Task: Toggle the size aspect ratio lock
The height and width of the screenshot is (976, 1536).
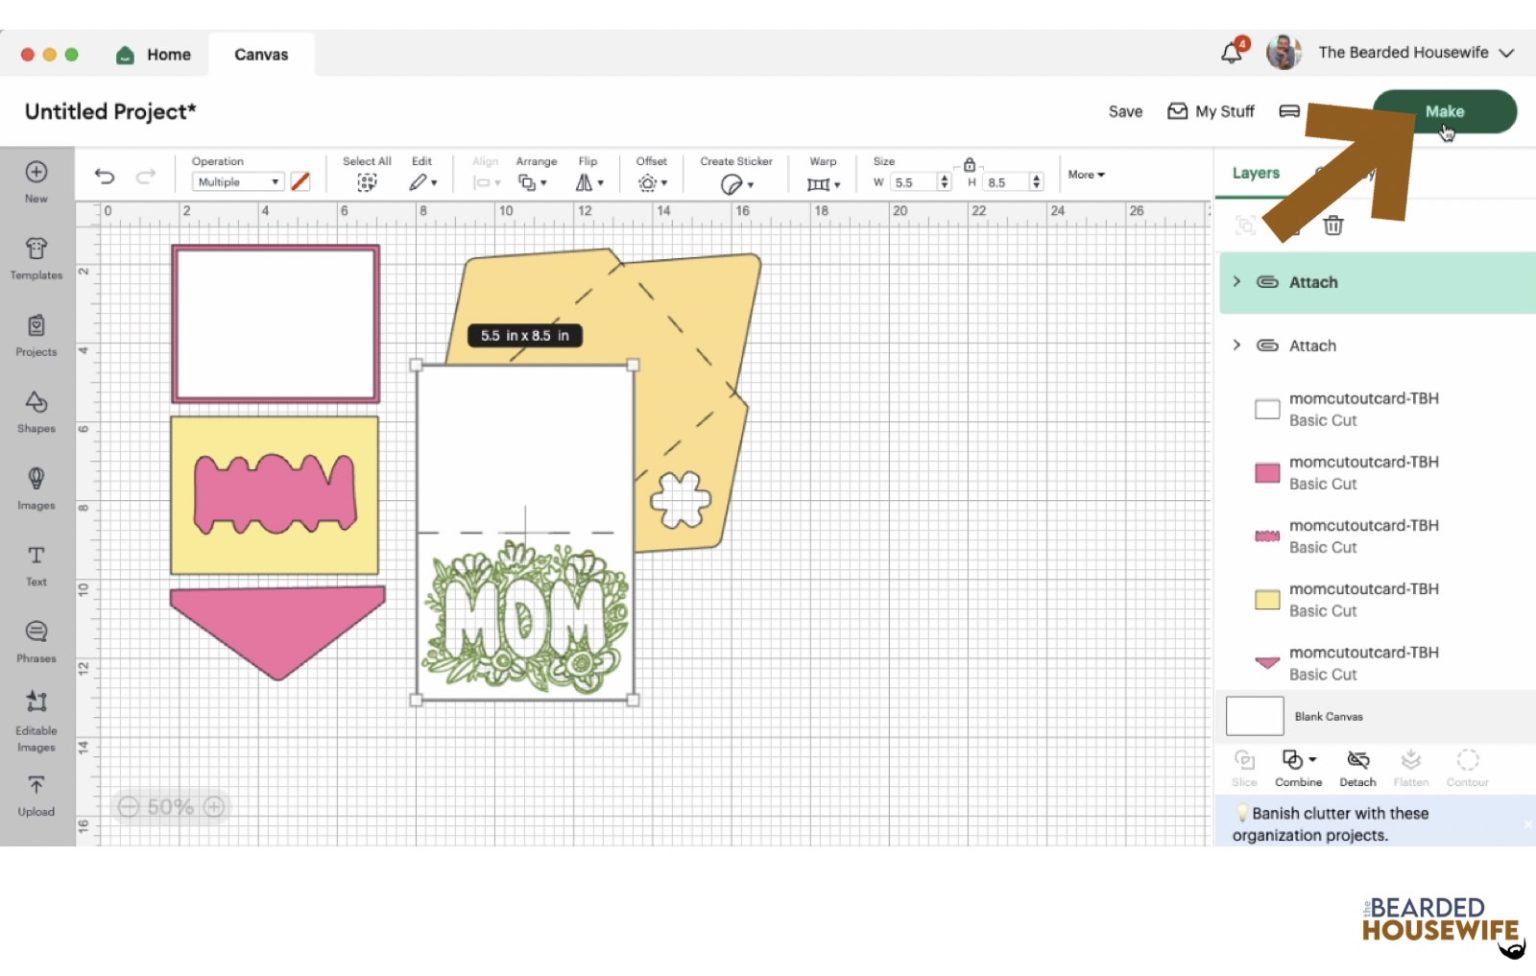Action: (x=968, y=163)
